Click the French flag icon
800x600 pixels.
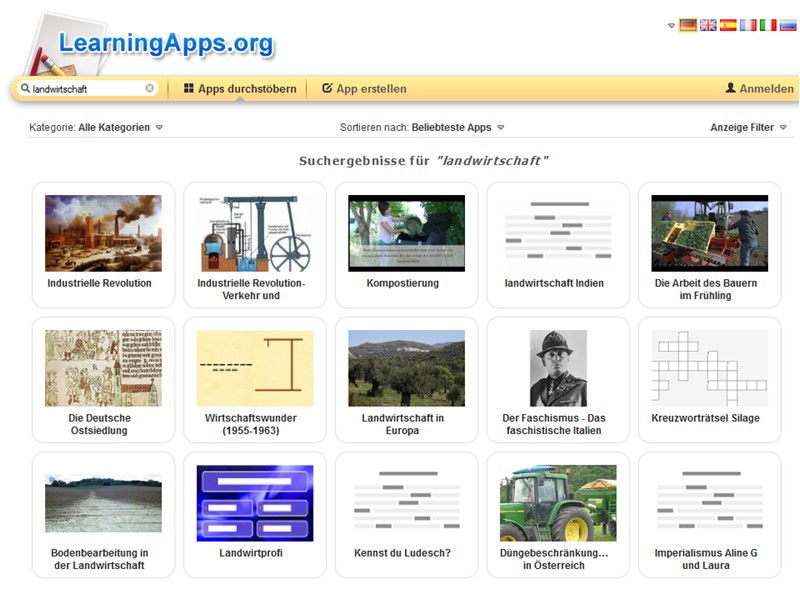tap(748, 25)
